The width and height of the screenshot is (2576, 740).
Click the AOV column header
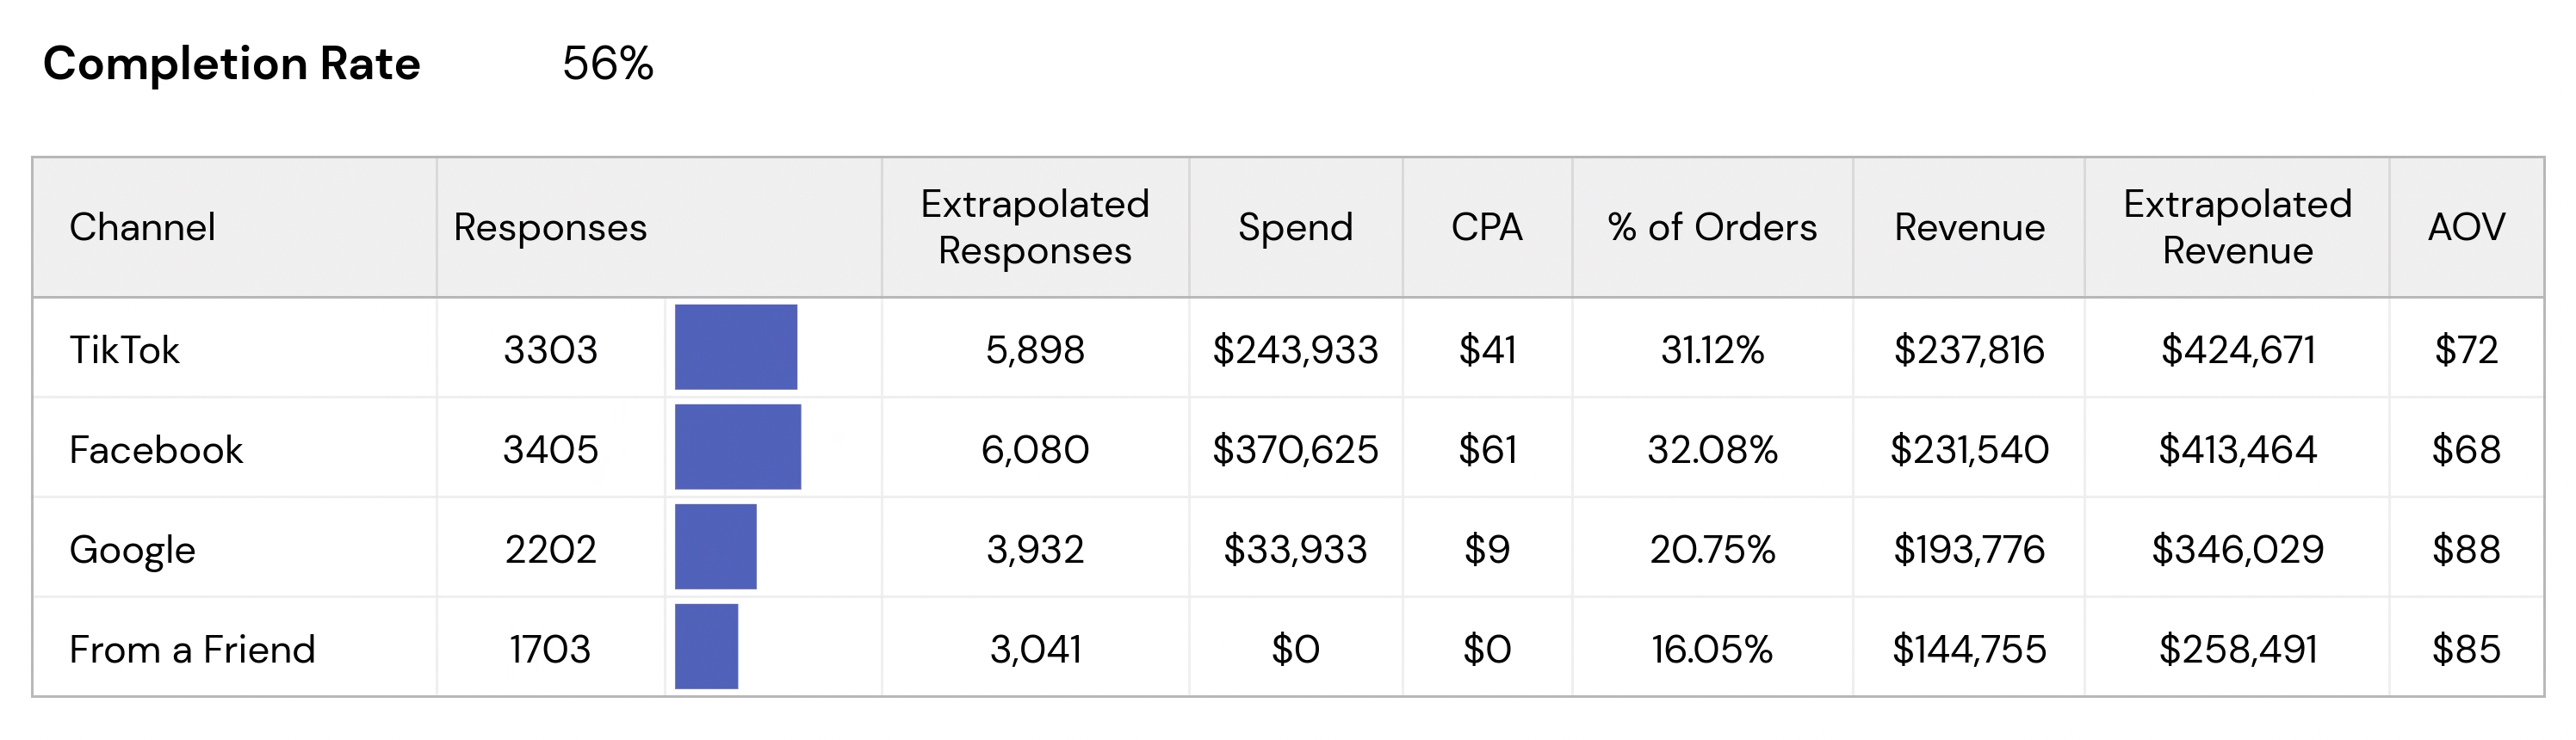[2465, 227]
